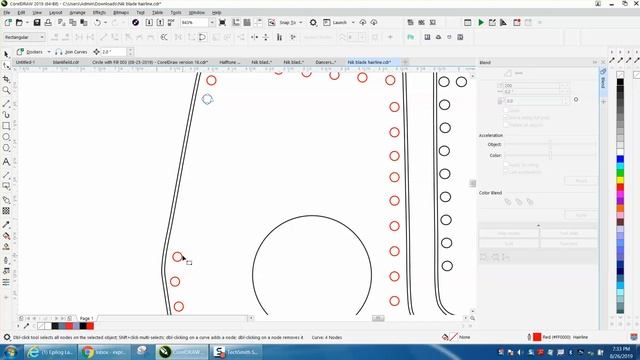Screen dimensions: 640x360
Task: Save the document with floppy icon
Action: click(x=37, y=23)
